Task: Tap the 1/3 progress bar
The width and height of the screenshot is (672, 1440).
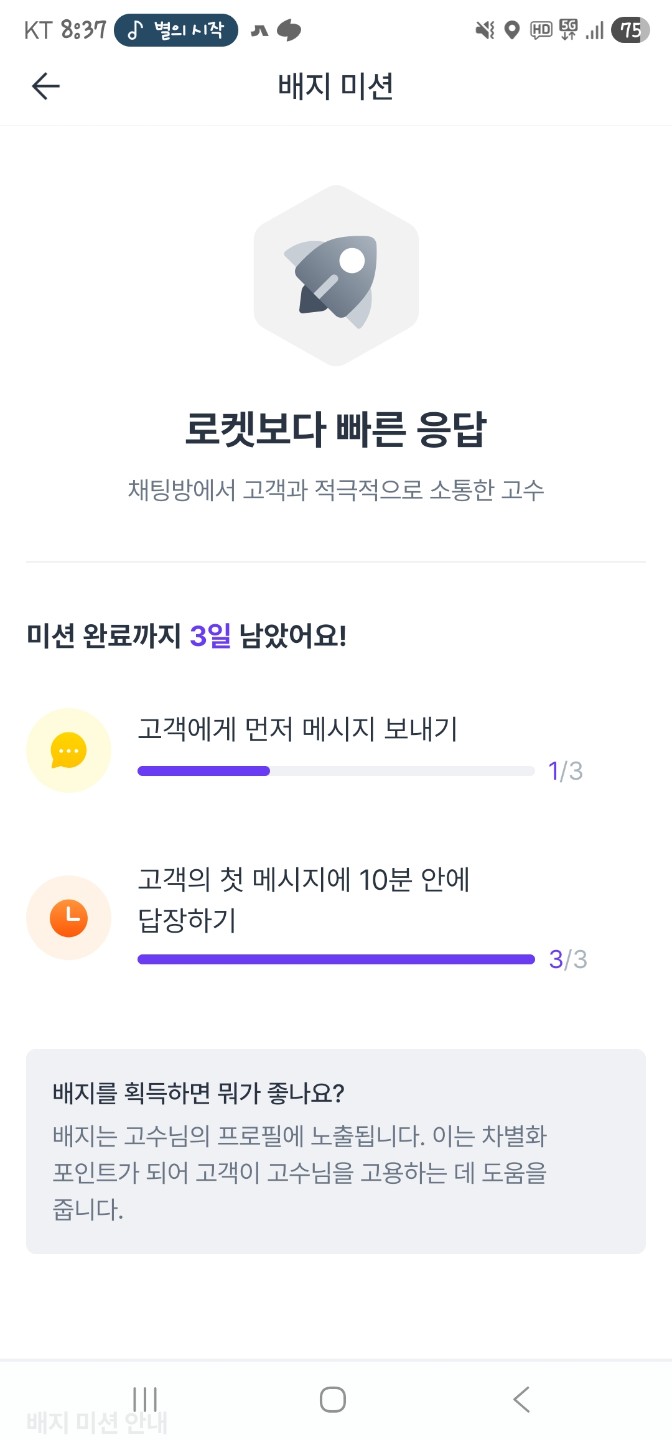Action: pos(335,770)
